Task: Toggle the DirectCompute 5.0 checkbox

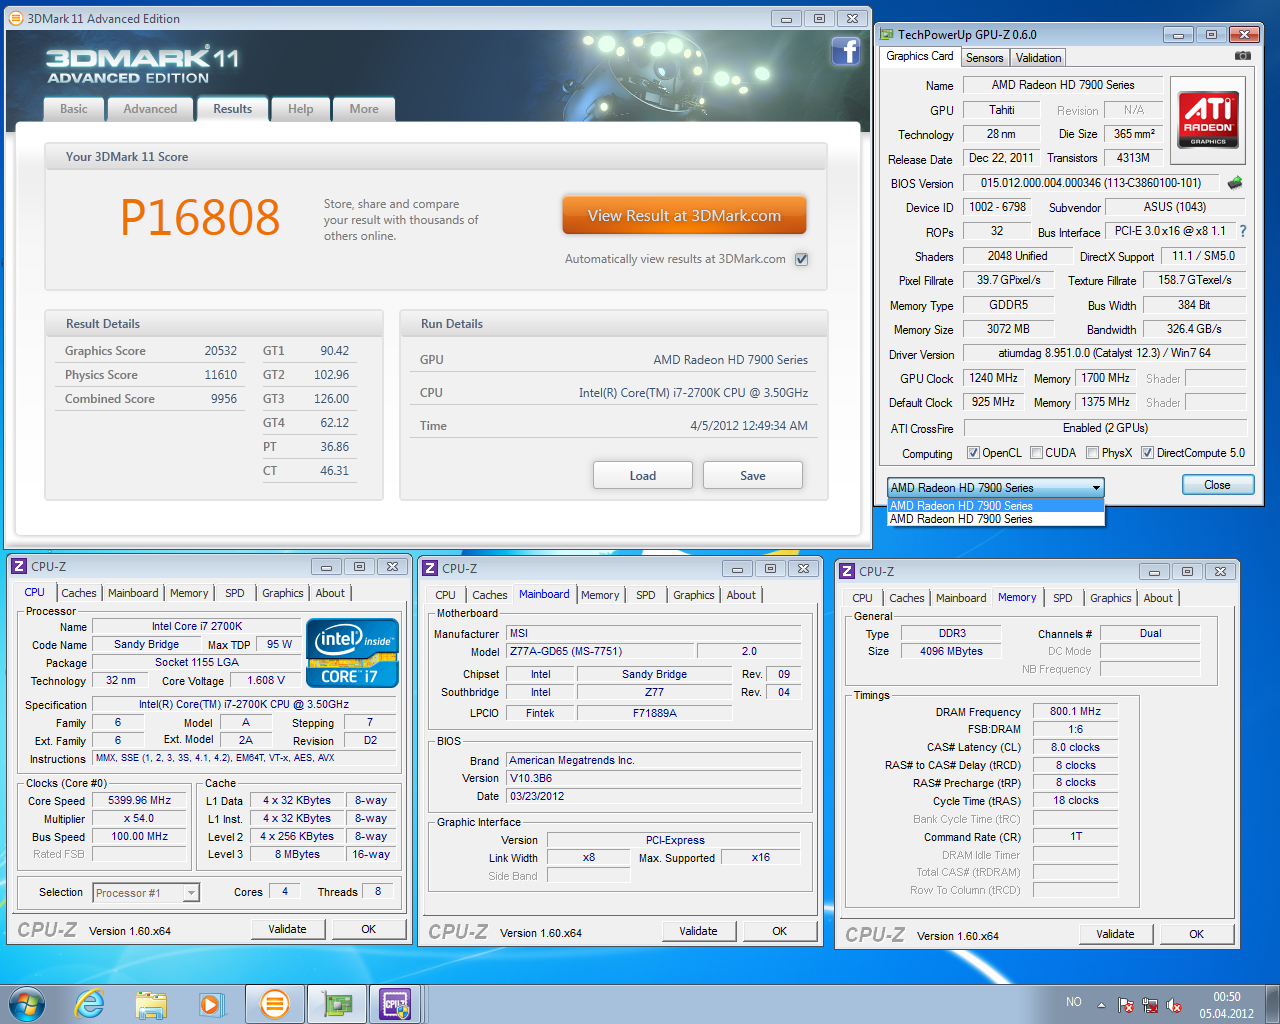Action: click(x=1148, y=453)
